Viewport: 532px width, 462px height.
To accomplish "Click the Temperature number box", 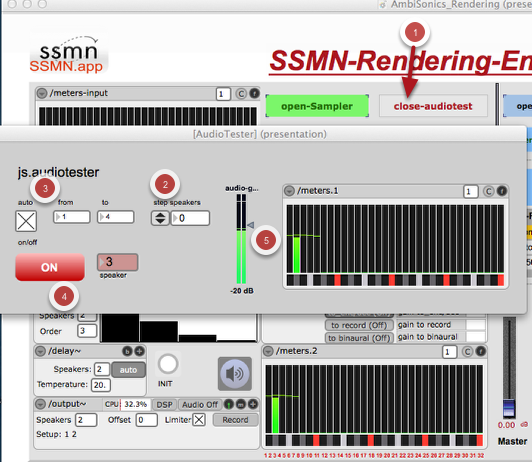I will point(101,385).
